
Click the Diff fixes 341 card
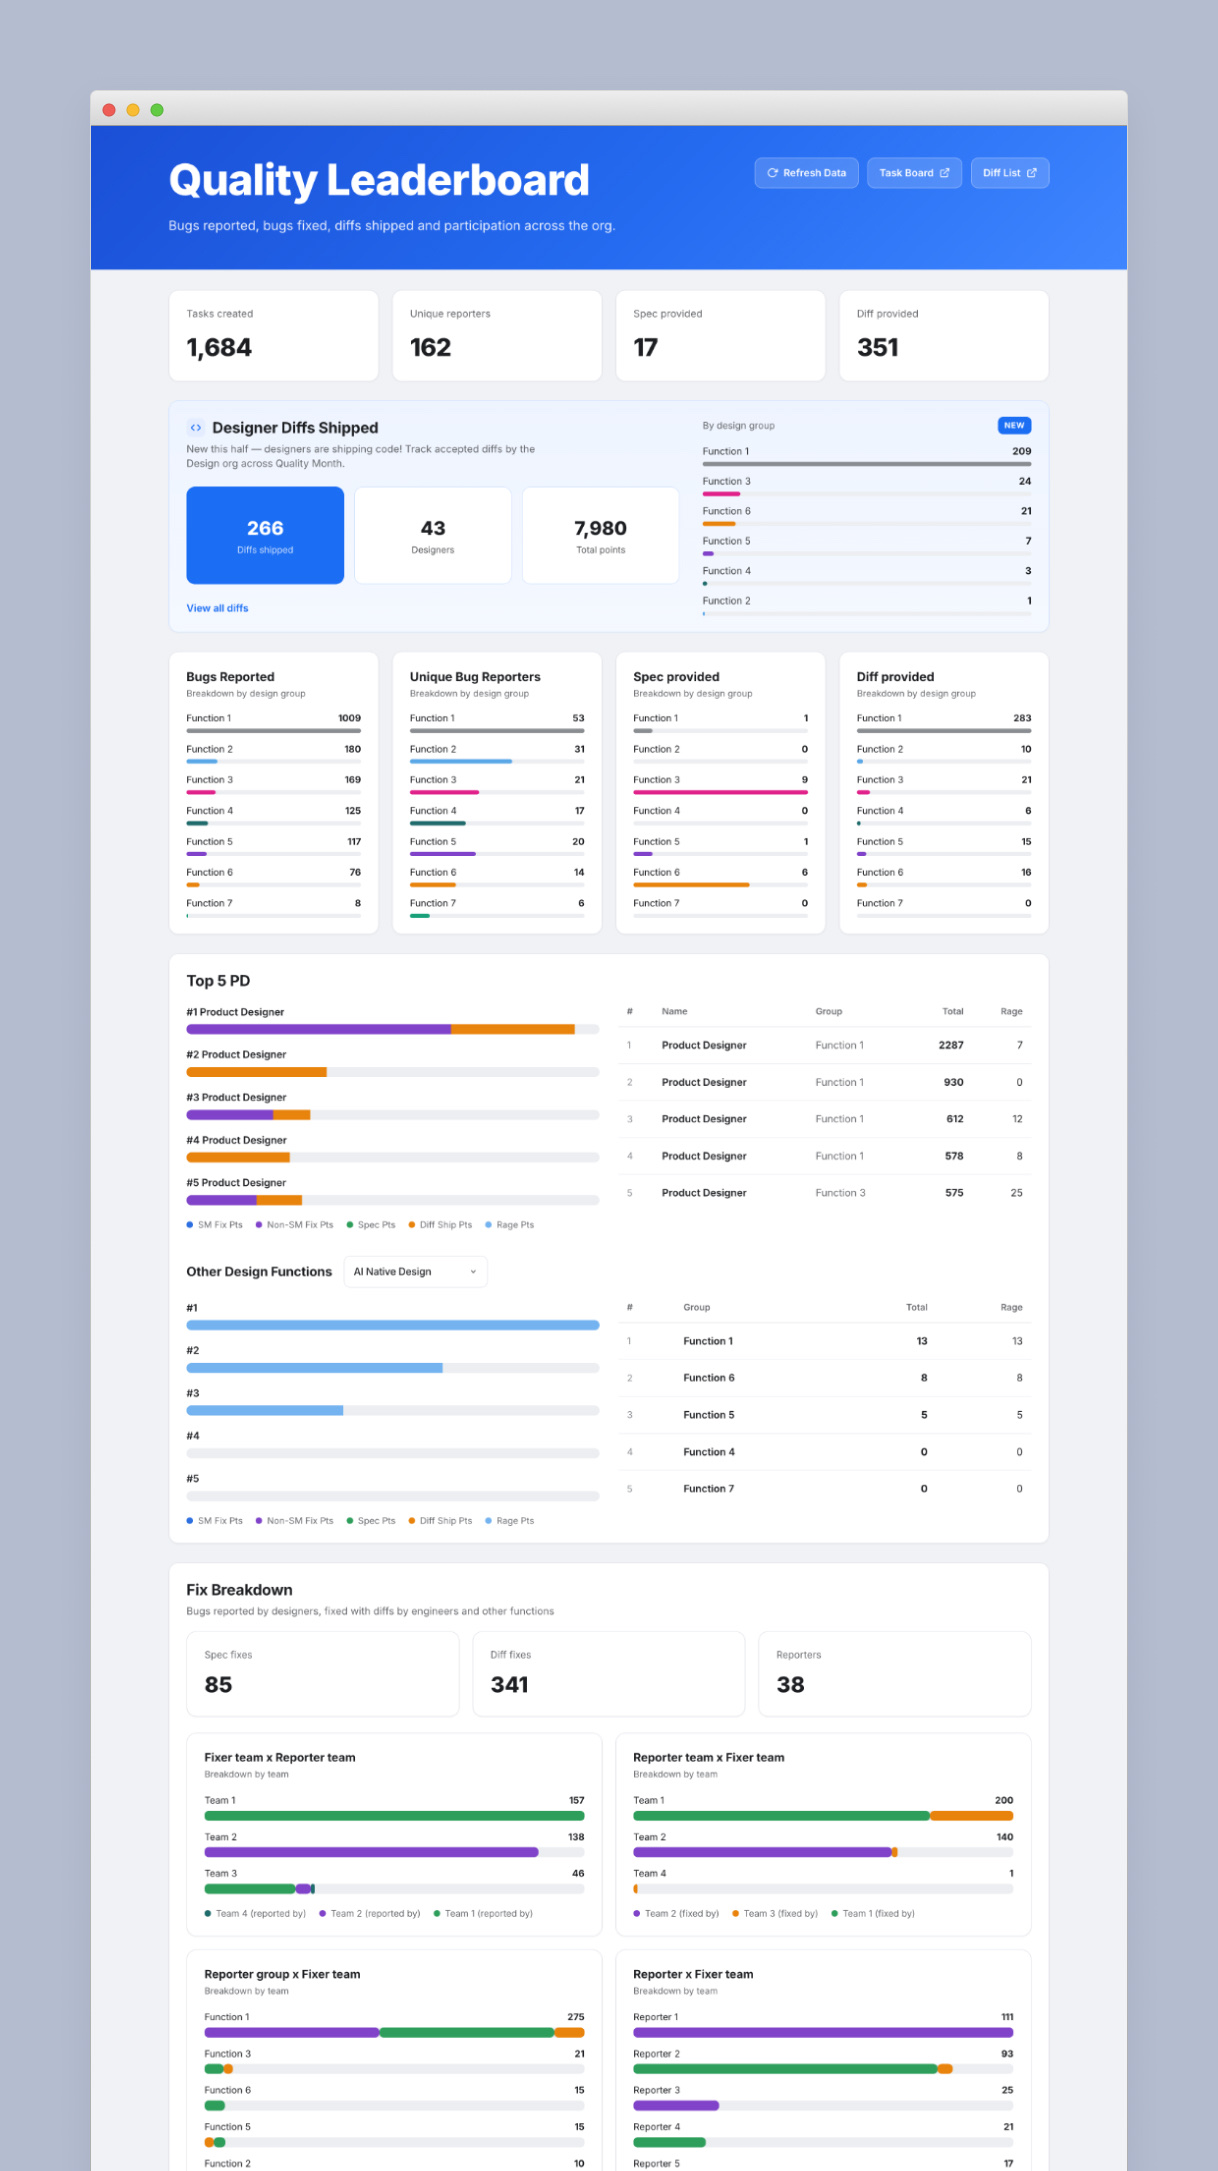(x=609, y=1674)
